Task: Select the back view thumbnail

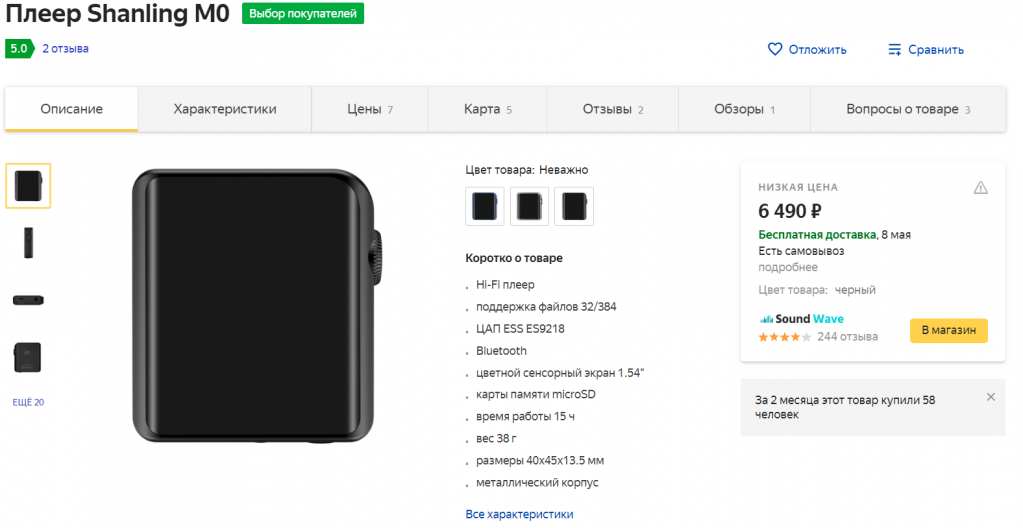Action: point(28,357)
